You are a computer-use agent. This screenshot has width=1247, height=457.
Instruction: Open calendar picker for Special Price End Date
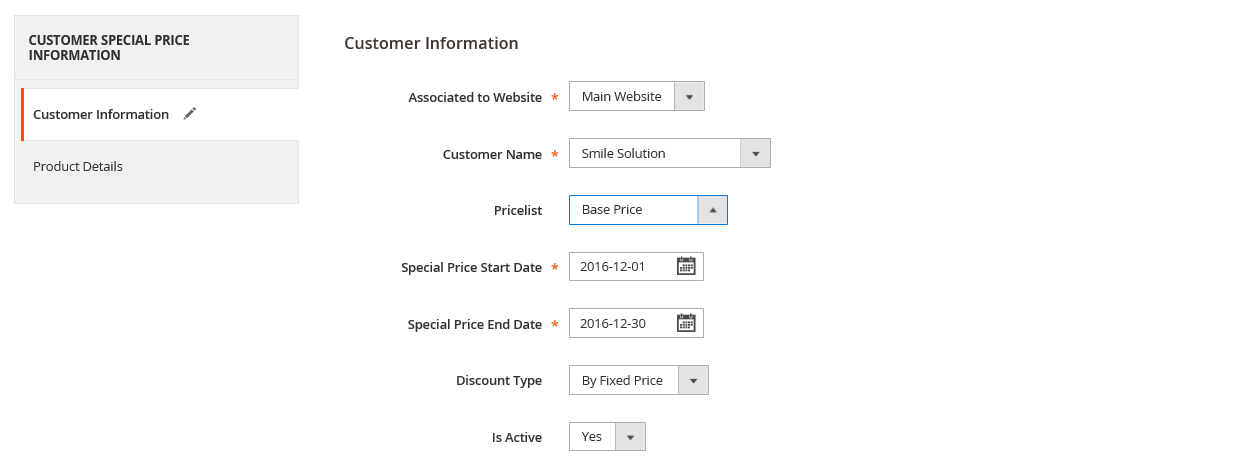pos(686,323)
